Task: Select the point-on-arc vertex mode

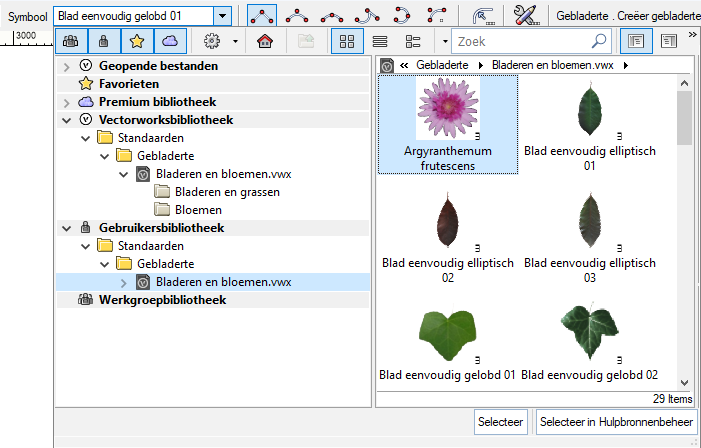Action: tap(402, 16)
